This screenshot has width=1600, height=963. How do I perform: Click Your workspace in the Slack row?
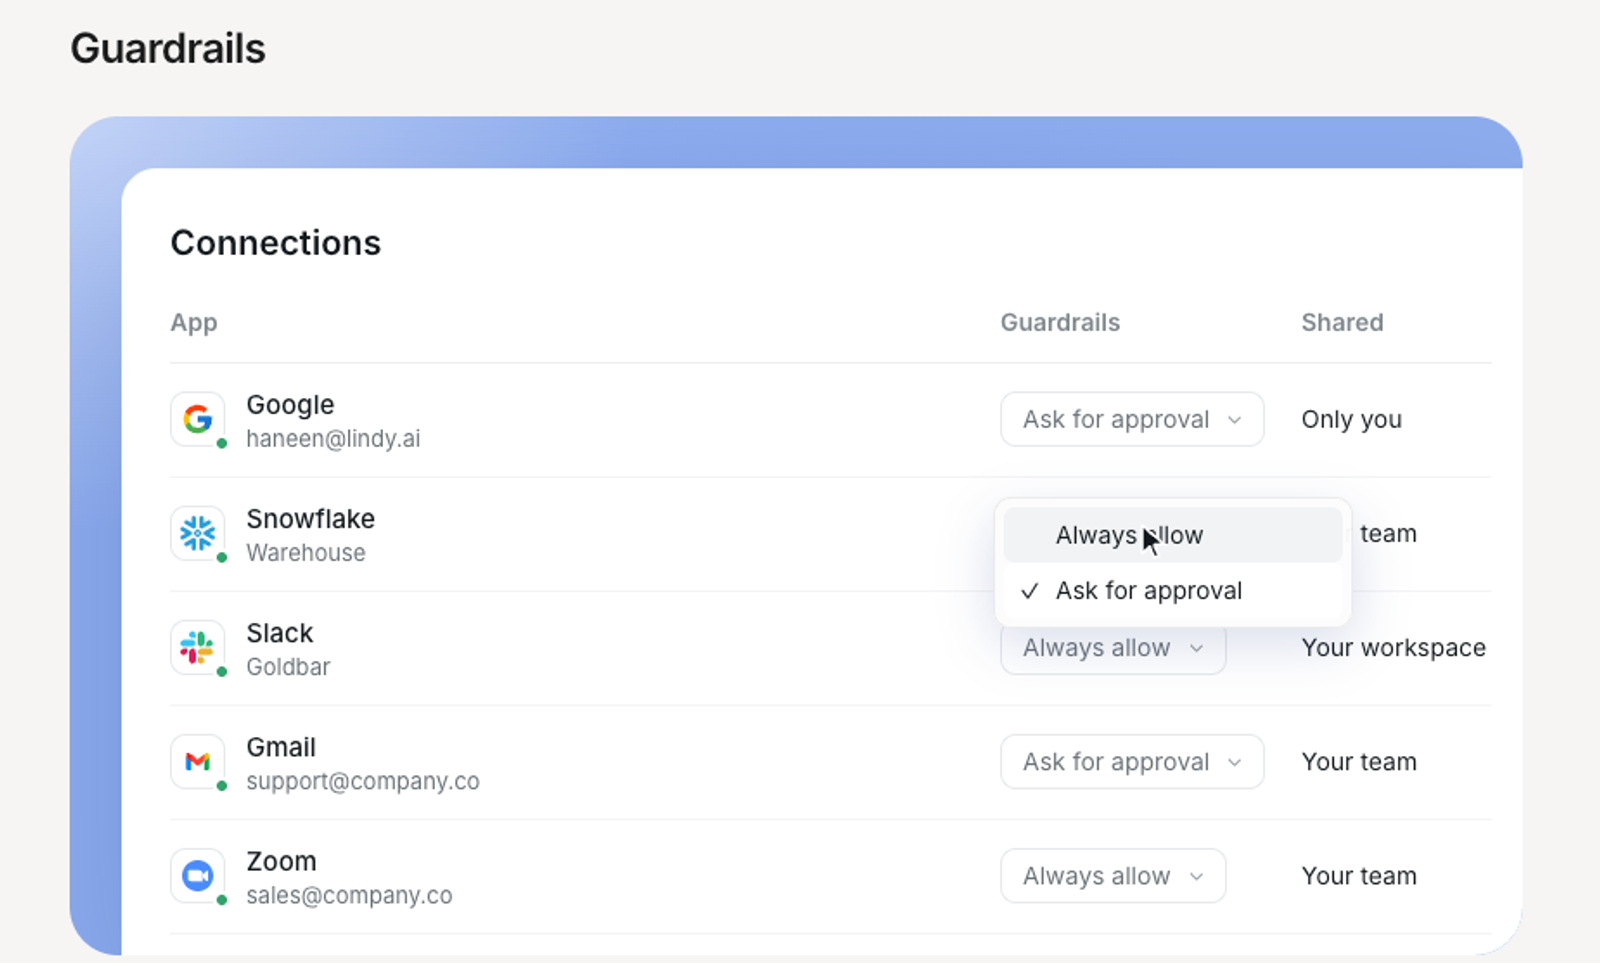1393,648
